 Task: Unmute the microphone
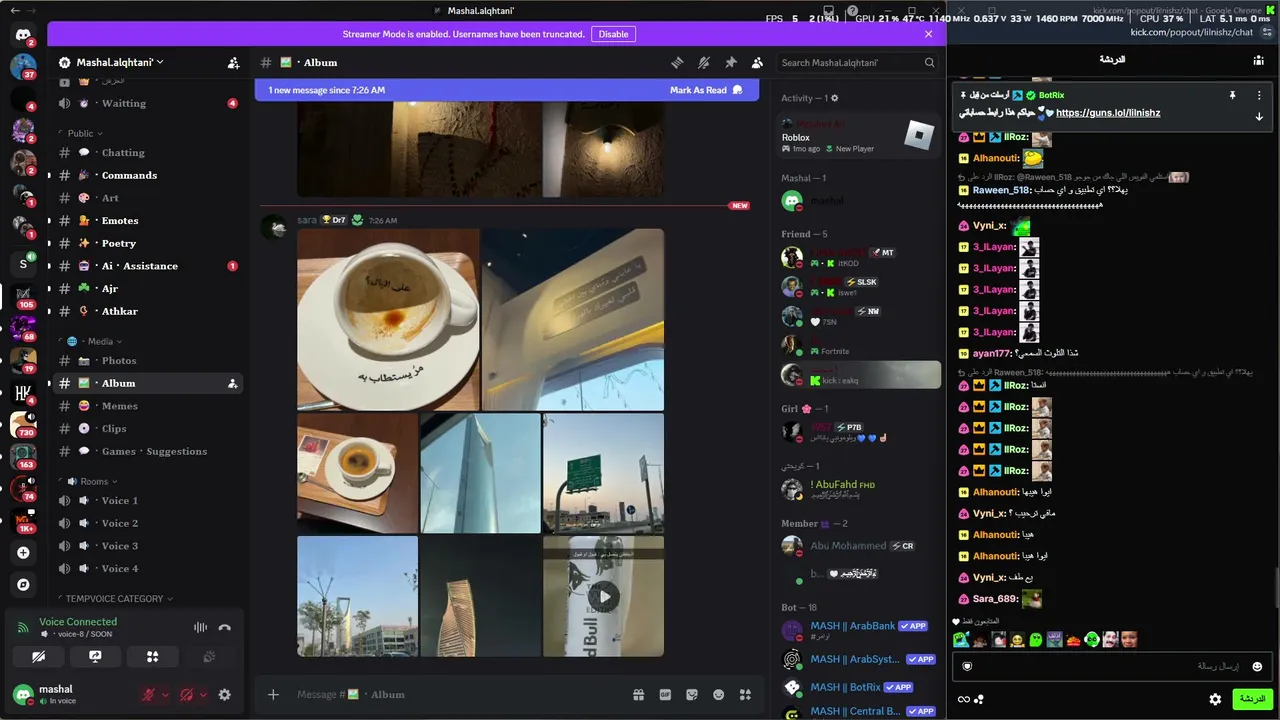click(149, 695)
